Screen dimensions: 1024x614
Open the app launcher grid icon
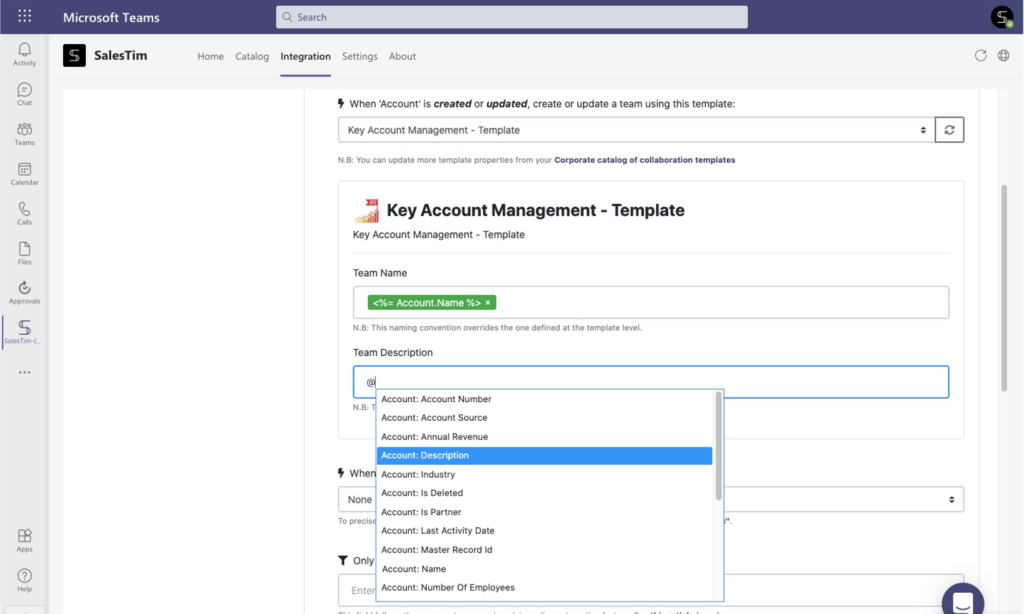coord(24,16)
